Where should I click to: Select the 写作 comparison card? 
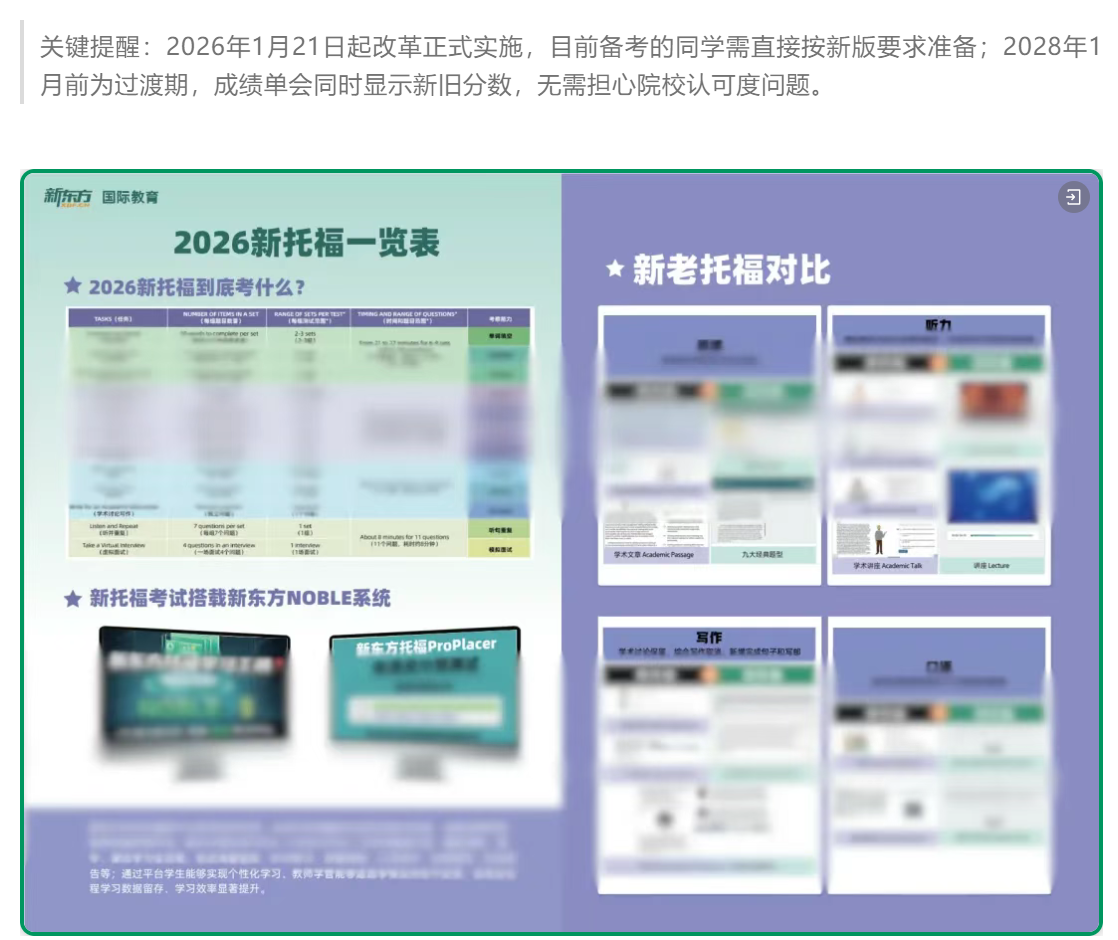709,754
